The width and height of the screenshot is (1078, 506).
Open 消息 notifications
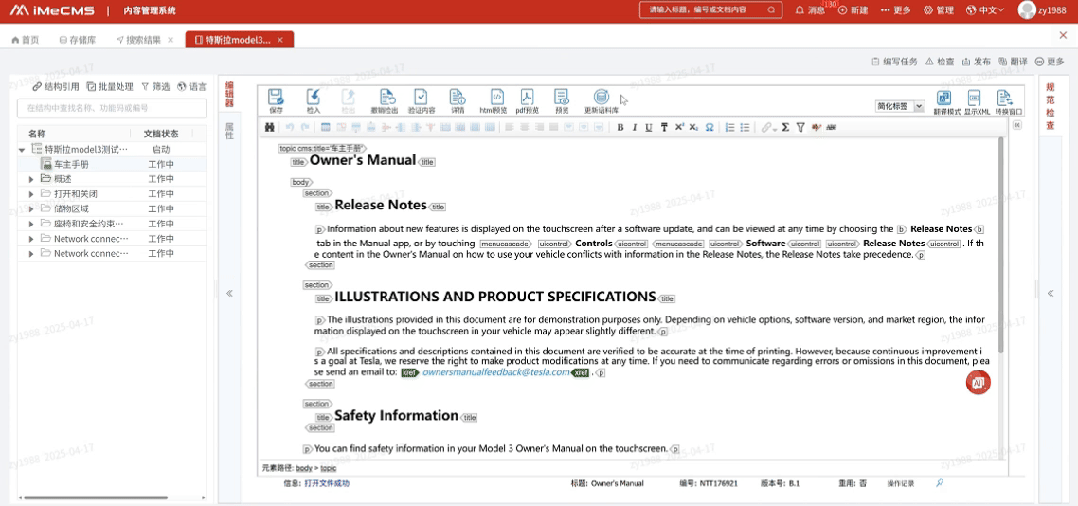coord(811,10)
